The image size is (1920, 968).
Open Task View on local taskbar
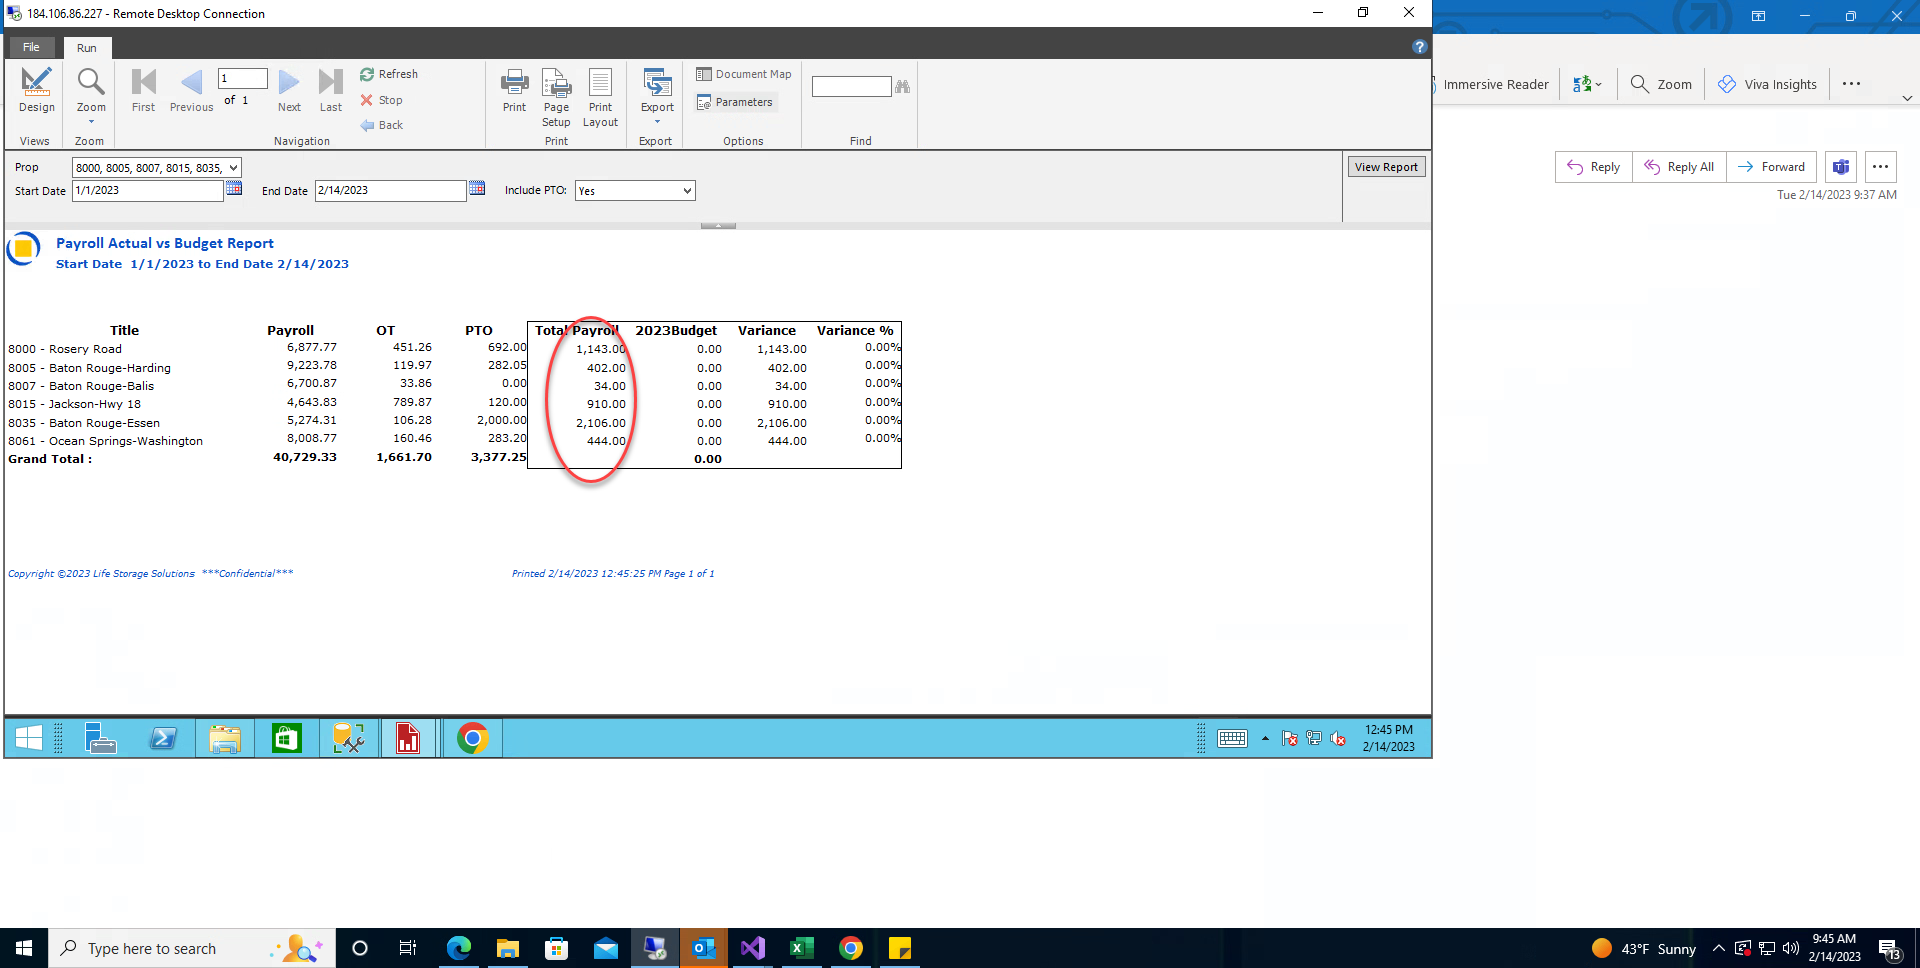pyautogui.click(x=408, y=948)
